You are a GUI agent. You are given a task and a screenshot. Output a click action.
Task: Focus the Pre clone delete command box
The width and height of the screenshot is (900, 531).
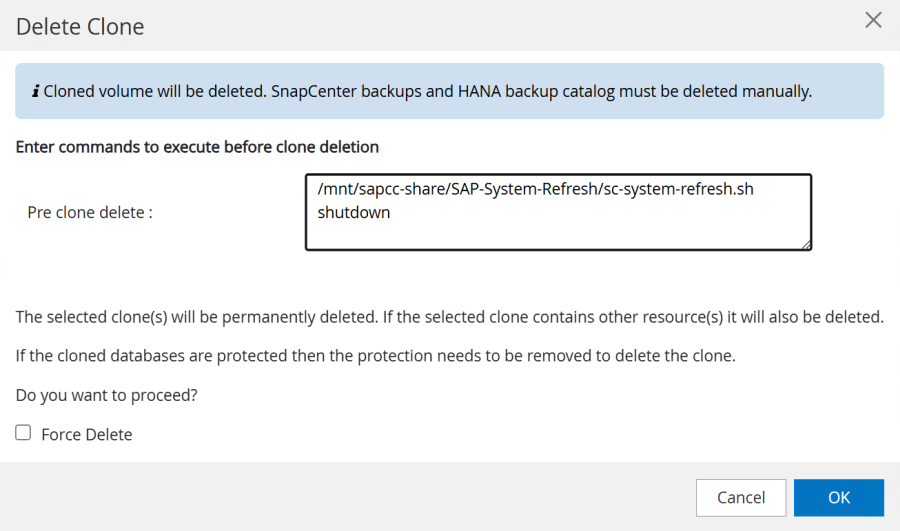click(x=558, y=232)
